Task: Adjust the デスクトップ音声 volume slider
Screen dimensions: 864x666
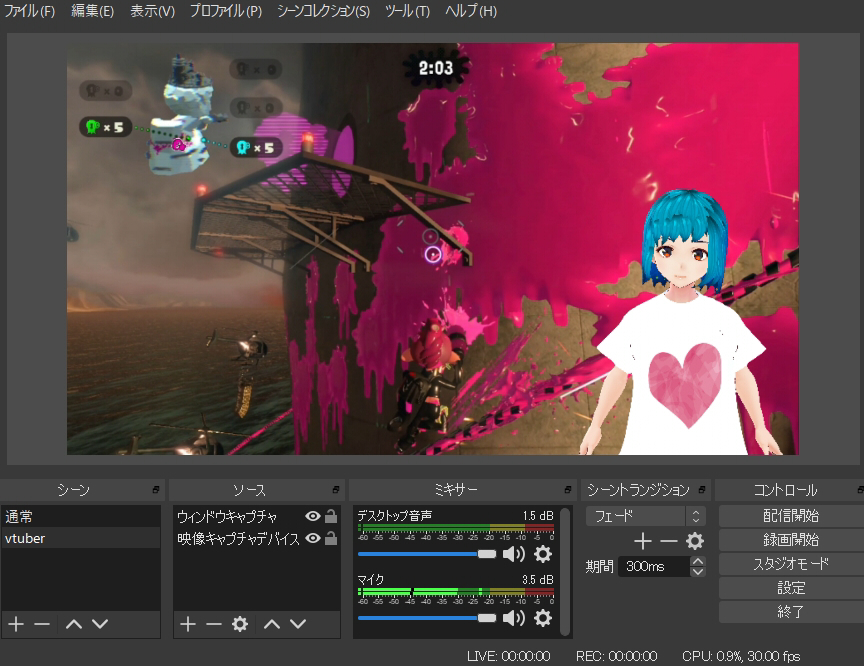Action: [x=427, y=554]
